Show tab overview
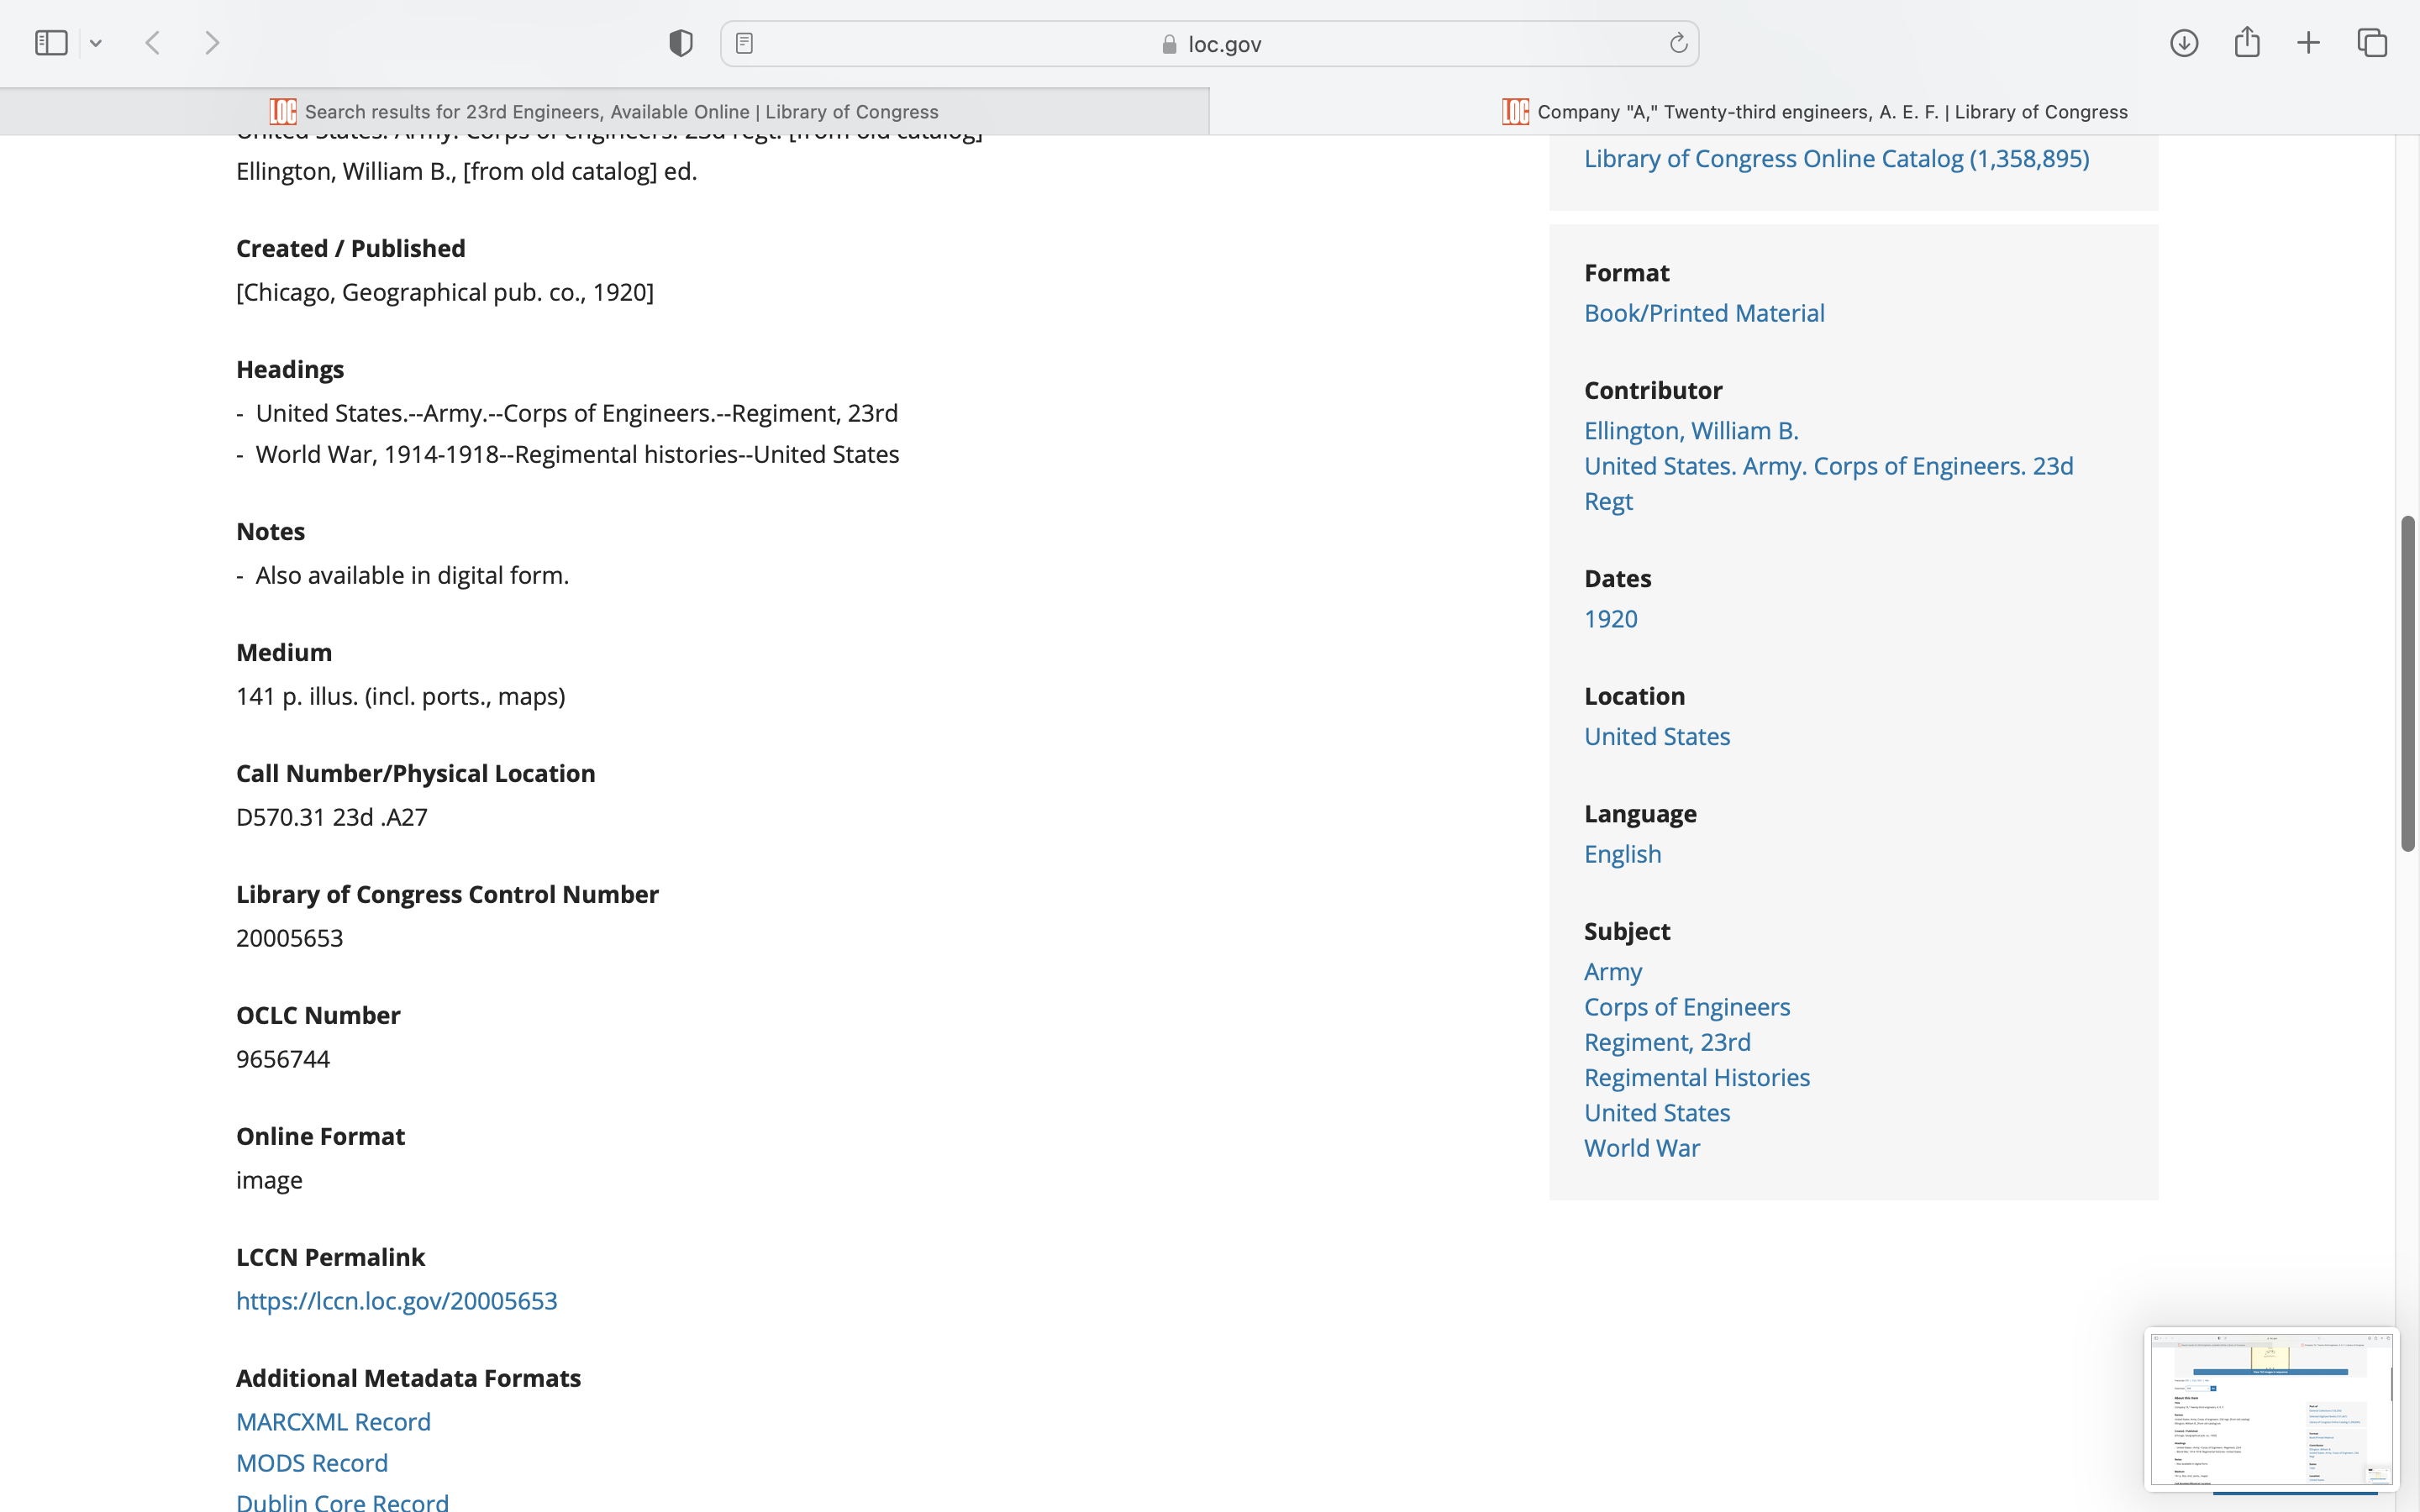The image size is (2420, 1512). pyautogui.click(x=2372, y=43)
